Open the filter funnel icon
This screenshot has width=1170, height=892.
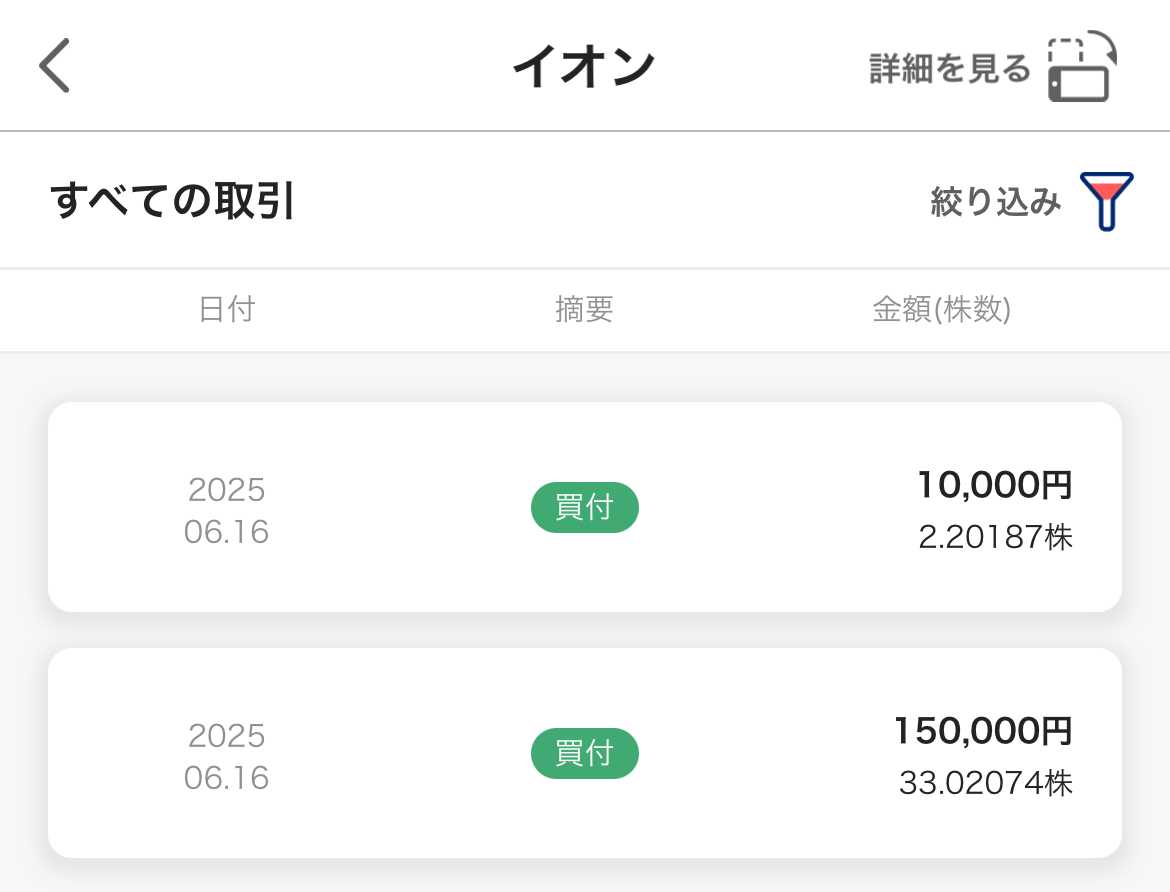(x=1107, y=201)
